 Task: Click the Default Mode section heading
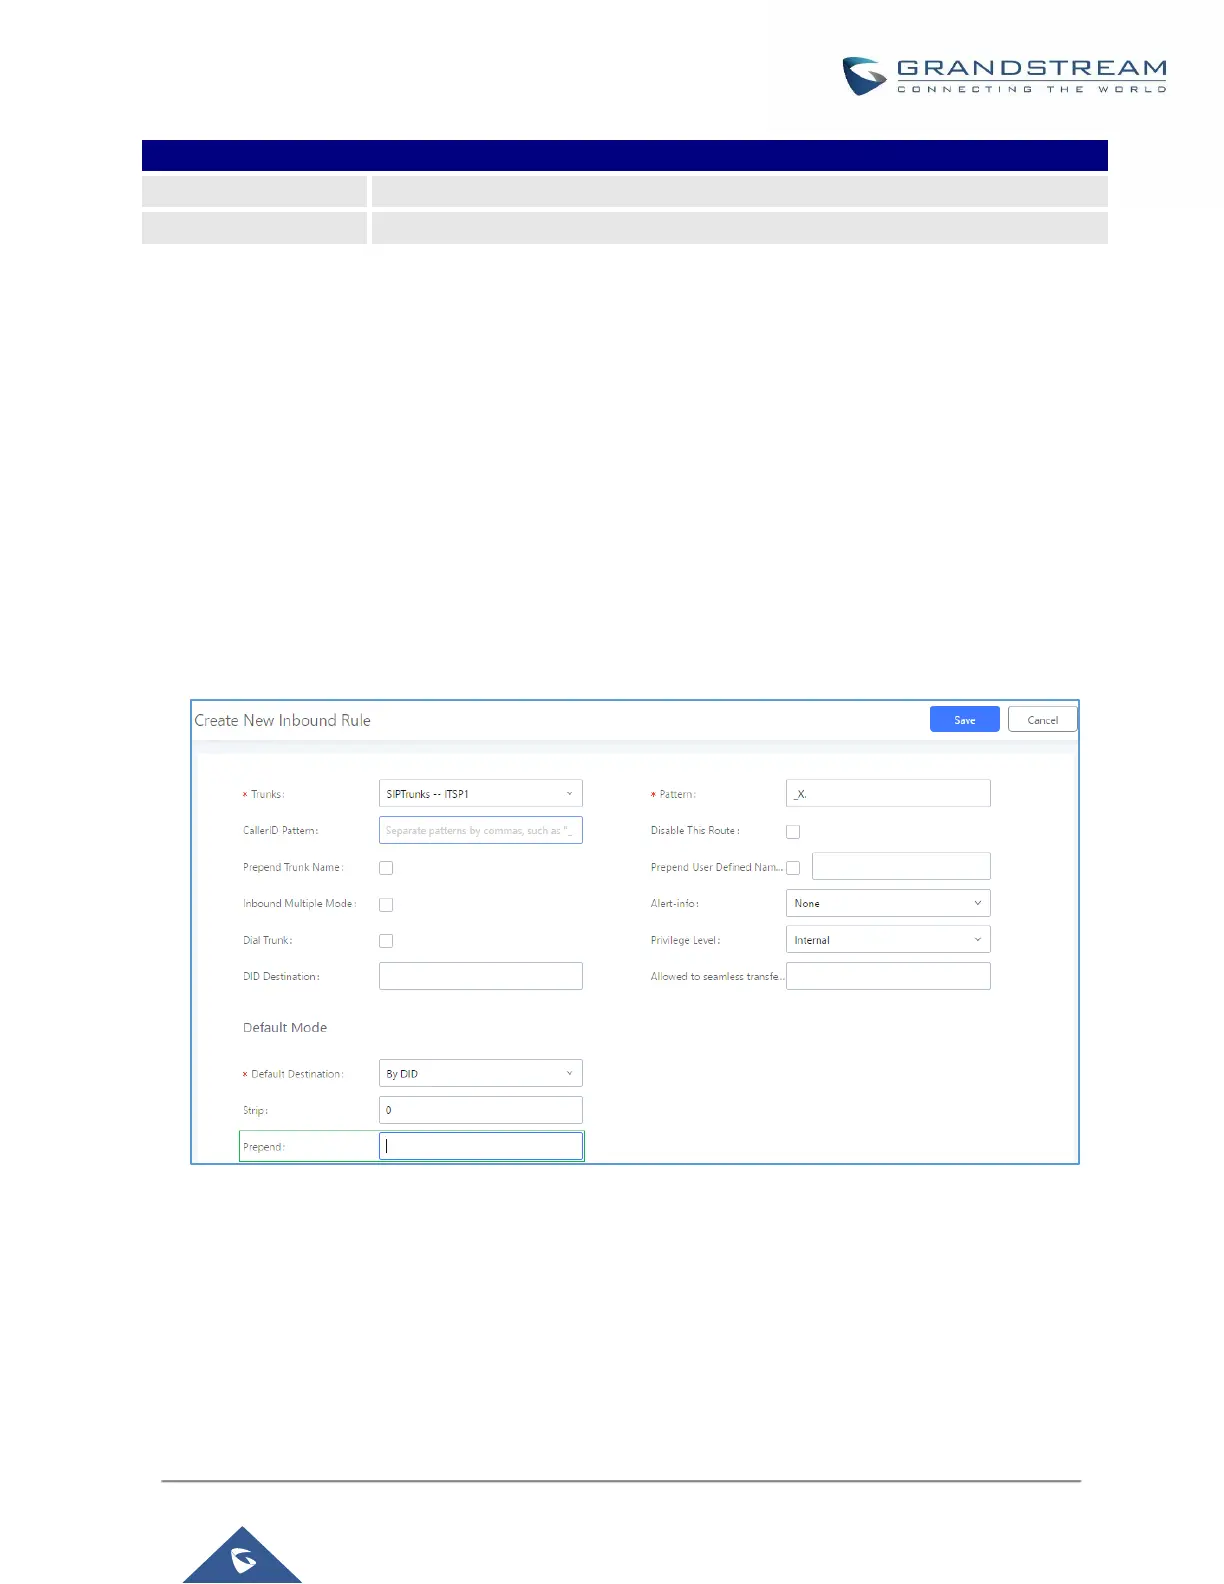285,1027
